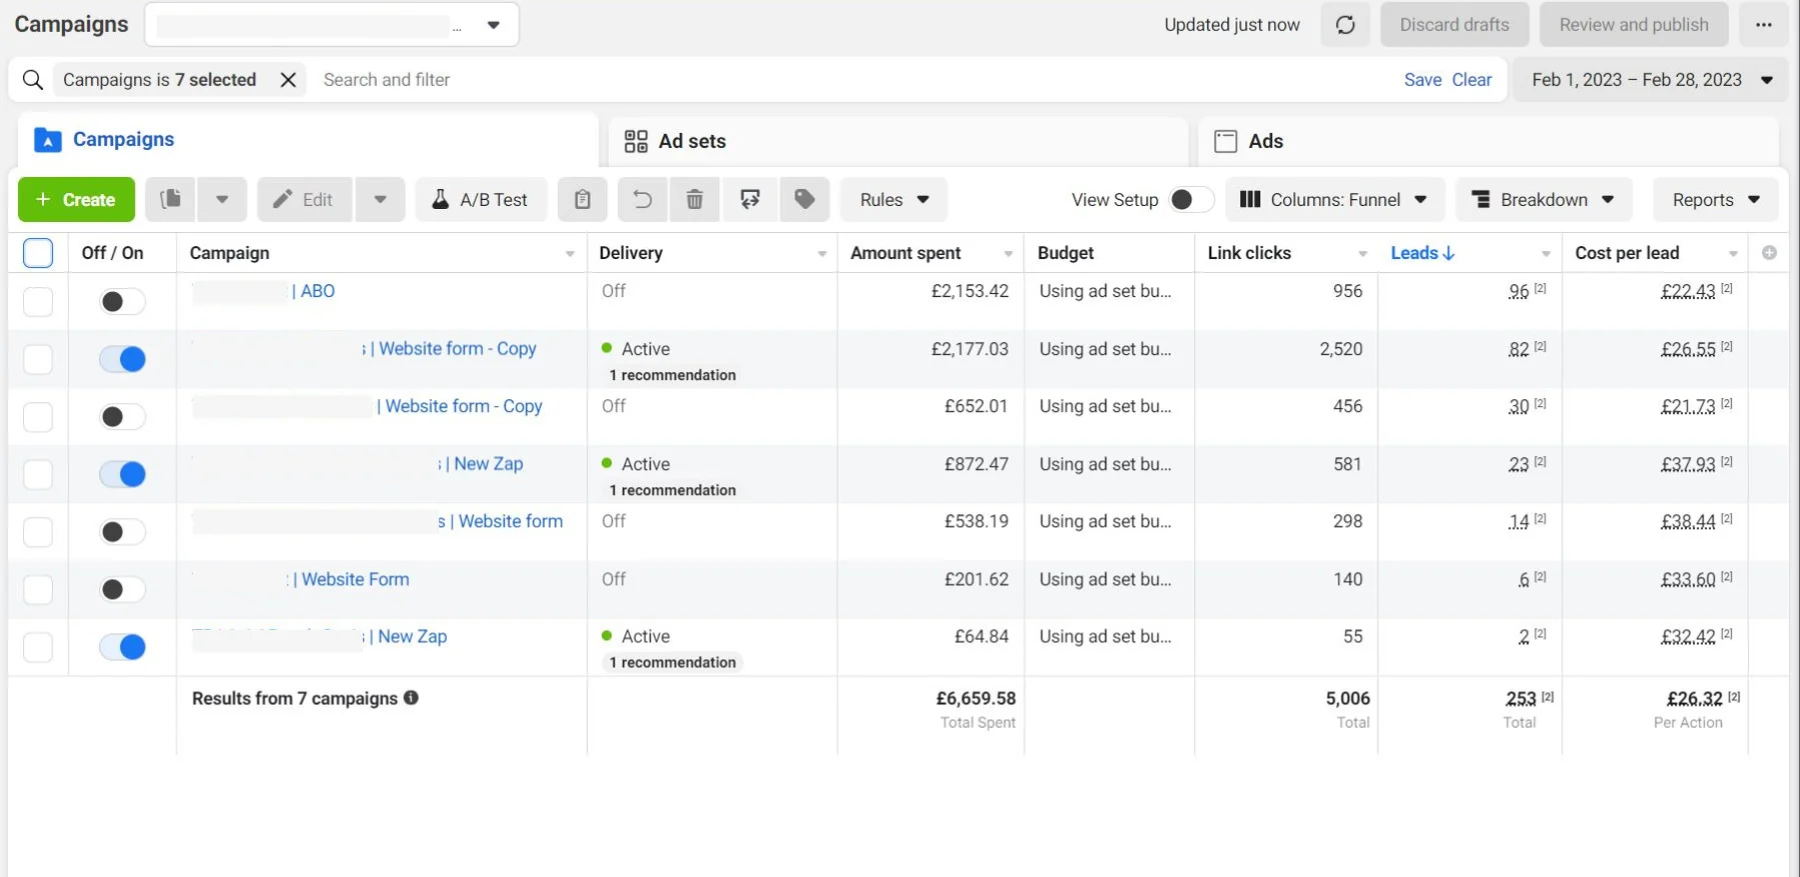Open the Rules dropdown

click(894, 200)
